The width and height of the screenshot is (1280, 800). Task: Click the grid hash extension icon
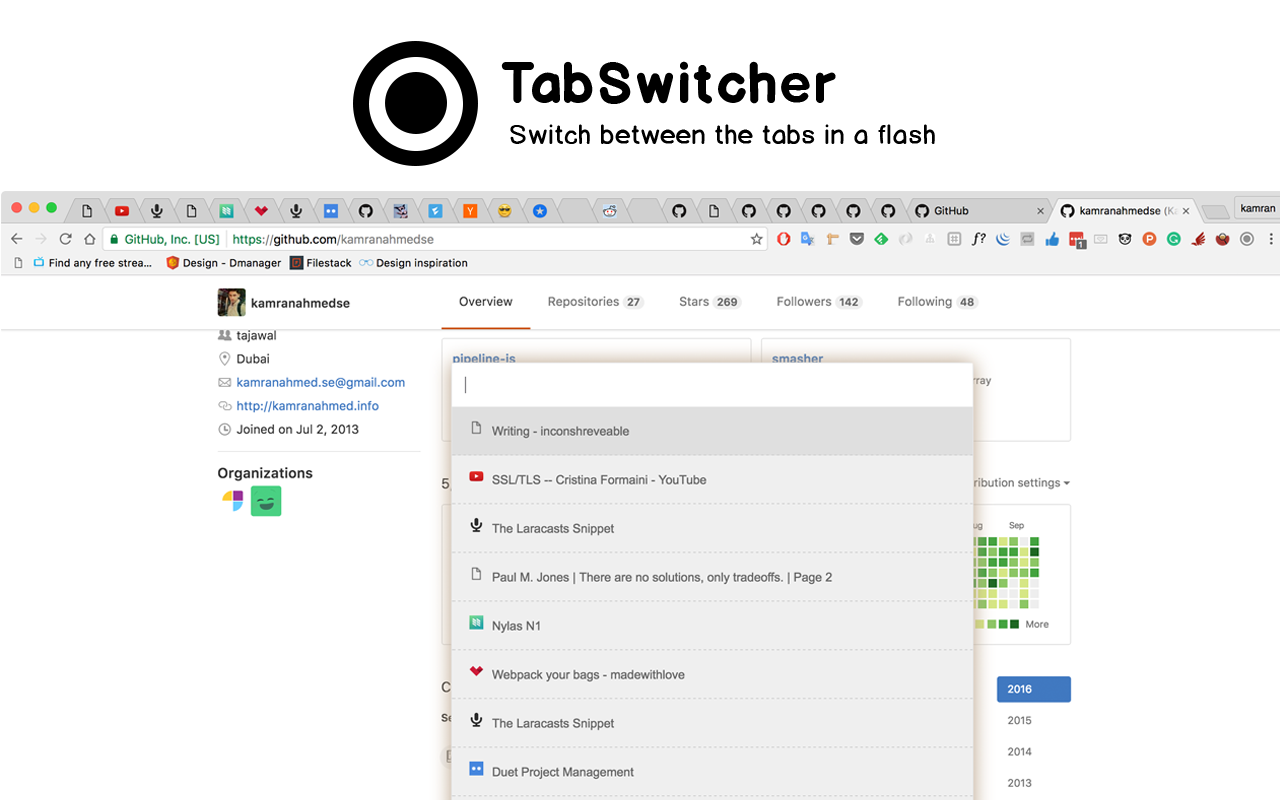click(x=954, y=239)
